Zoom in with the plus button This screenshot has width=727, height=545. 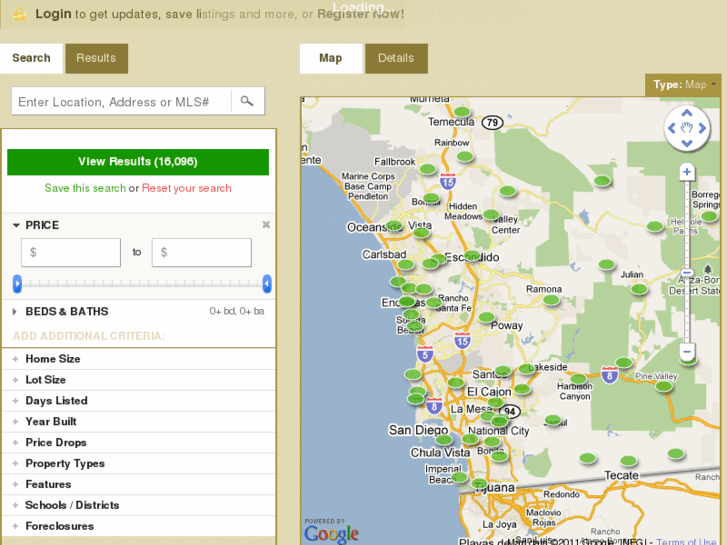(x=687, y=172)
